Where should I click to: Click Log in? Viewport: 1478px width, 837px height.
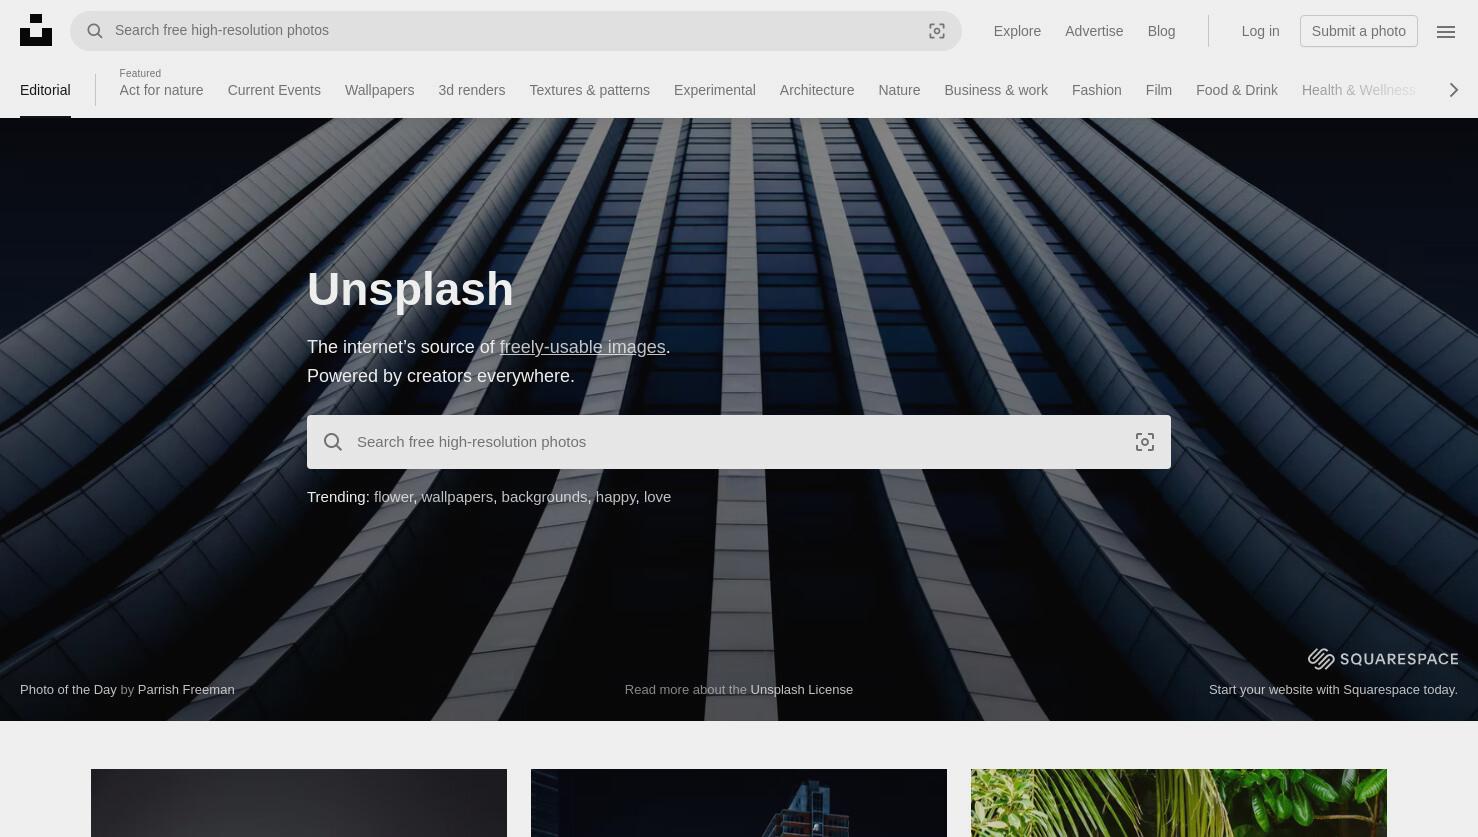coord(1260,31)
